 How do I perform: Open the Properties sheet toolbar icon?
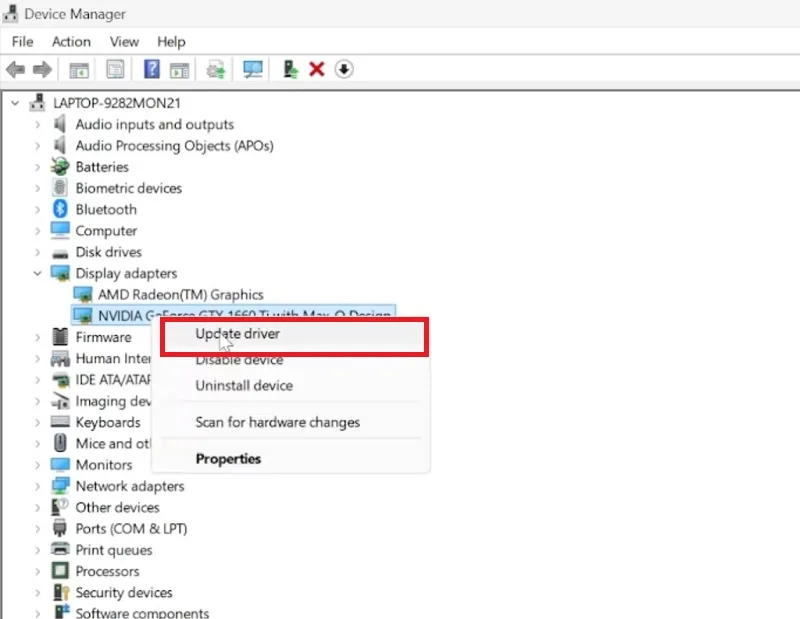(x=115, y=69)
